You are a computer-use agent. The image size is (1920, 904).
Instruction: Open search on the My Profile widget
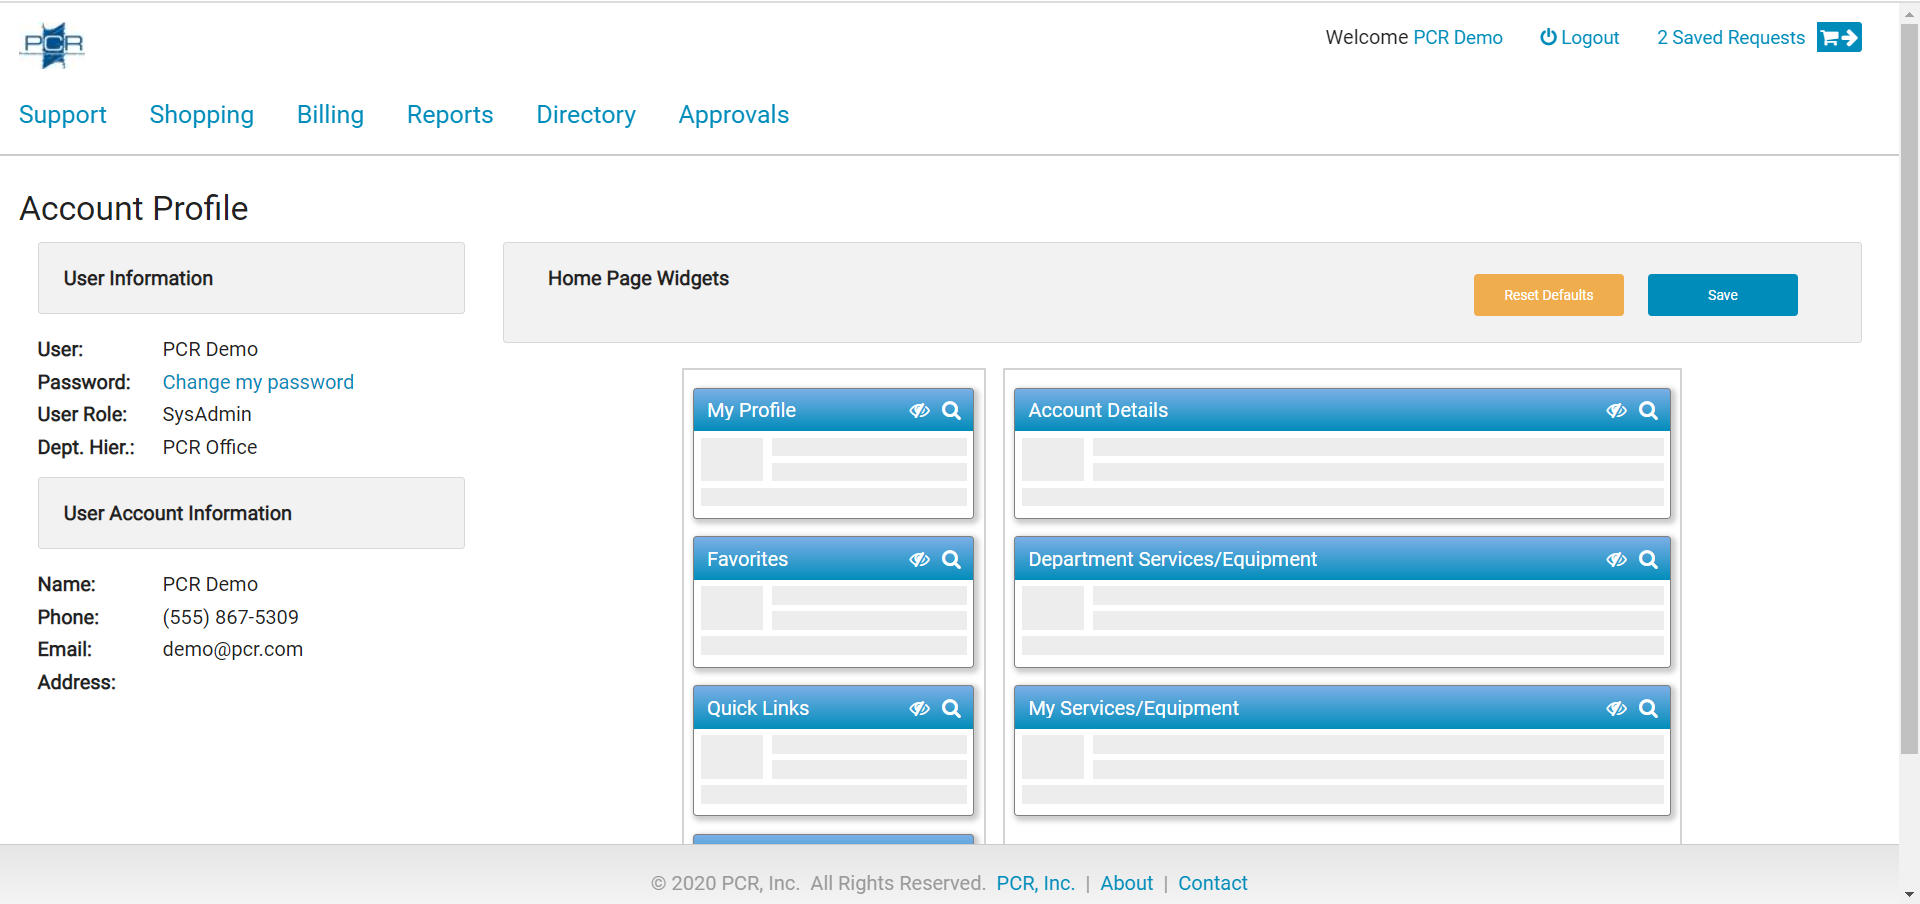coord(950,410)
